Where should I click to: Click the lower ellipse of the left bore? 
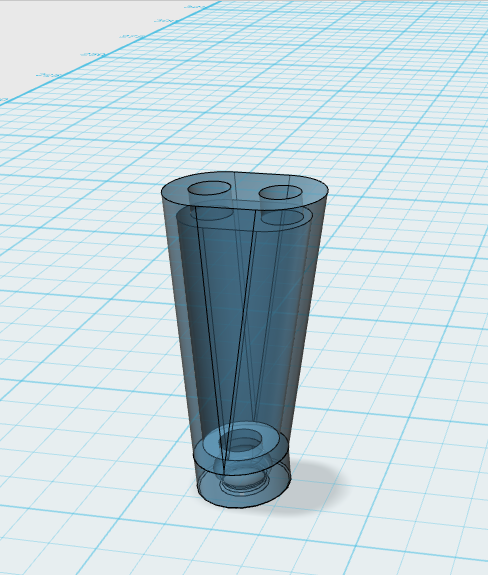click(x=211, y=210)
